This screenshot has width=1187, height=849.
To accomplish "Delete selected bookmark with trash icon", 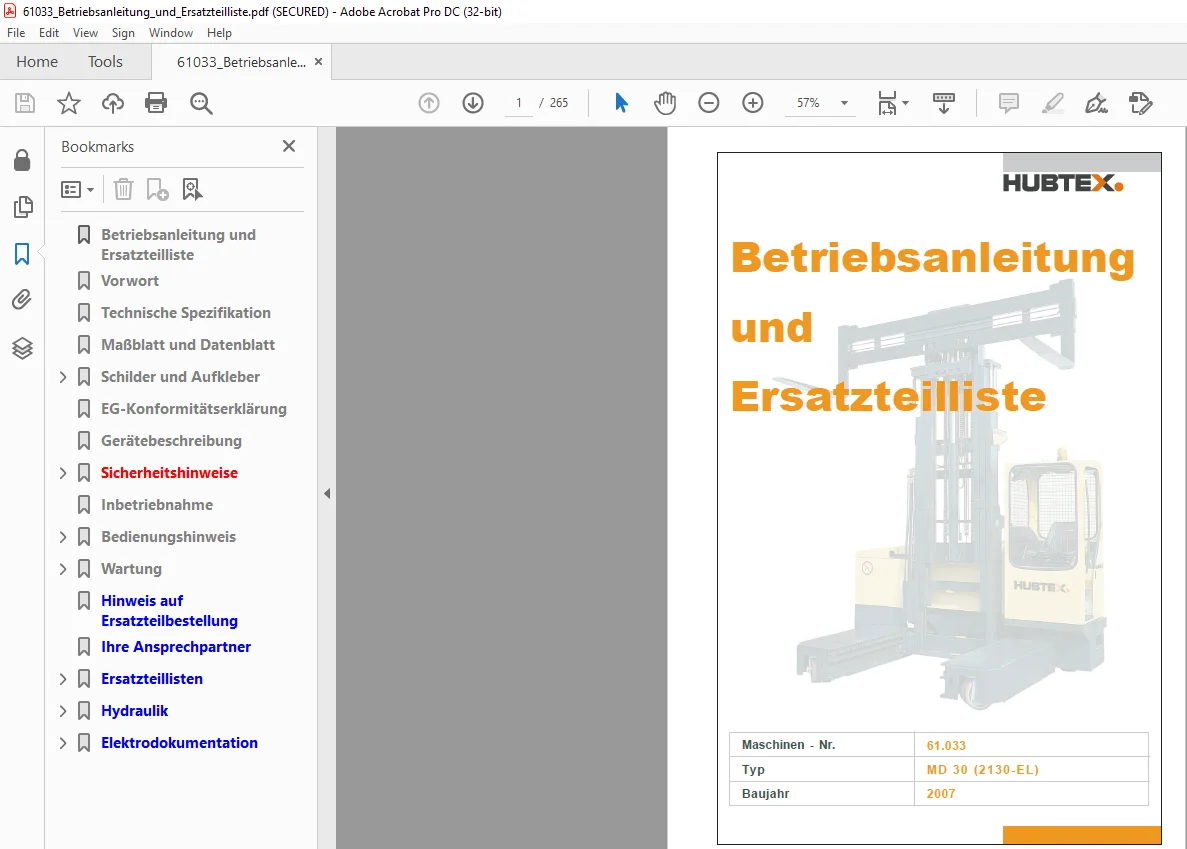I will click(x=123, y=189).
